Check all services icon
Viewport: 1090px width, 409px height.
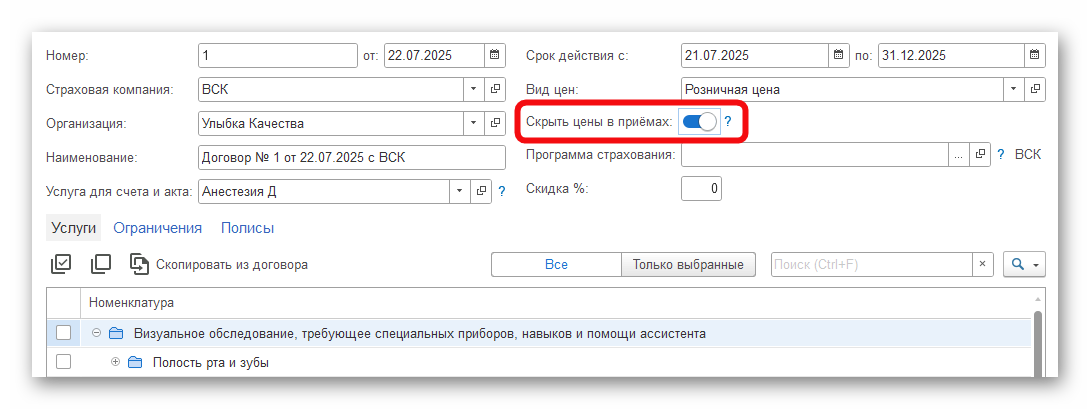pos(61,264)
